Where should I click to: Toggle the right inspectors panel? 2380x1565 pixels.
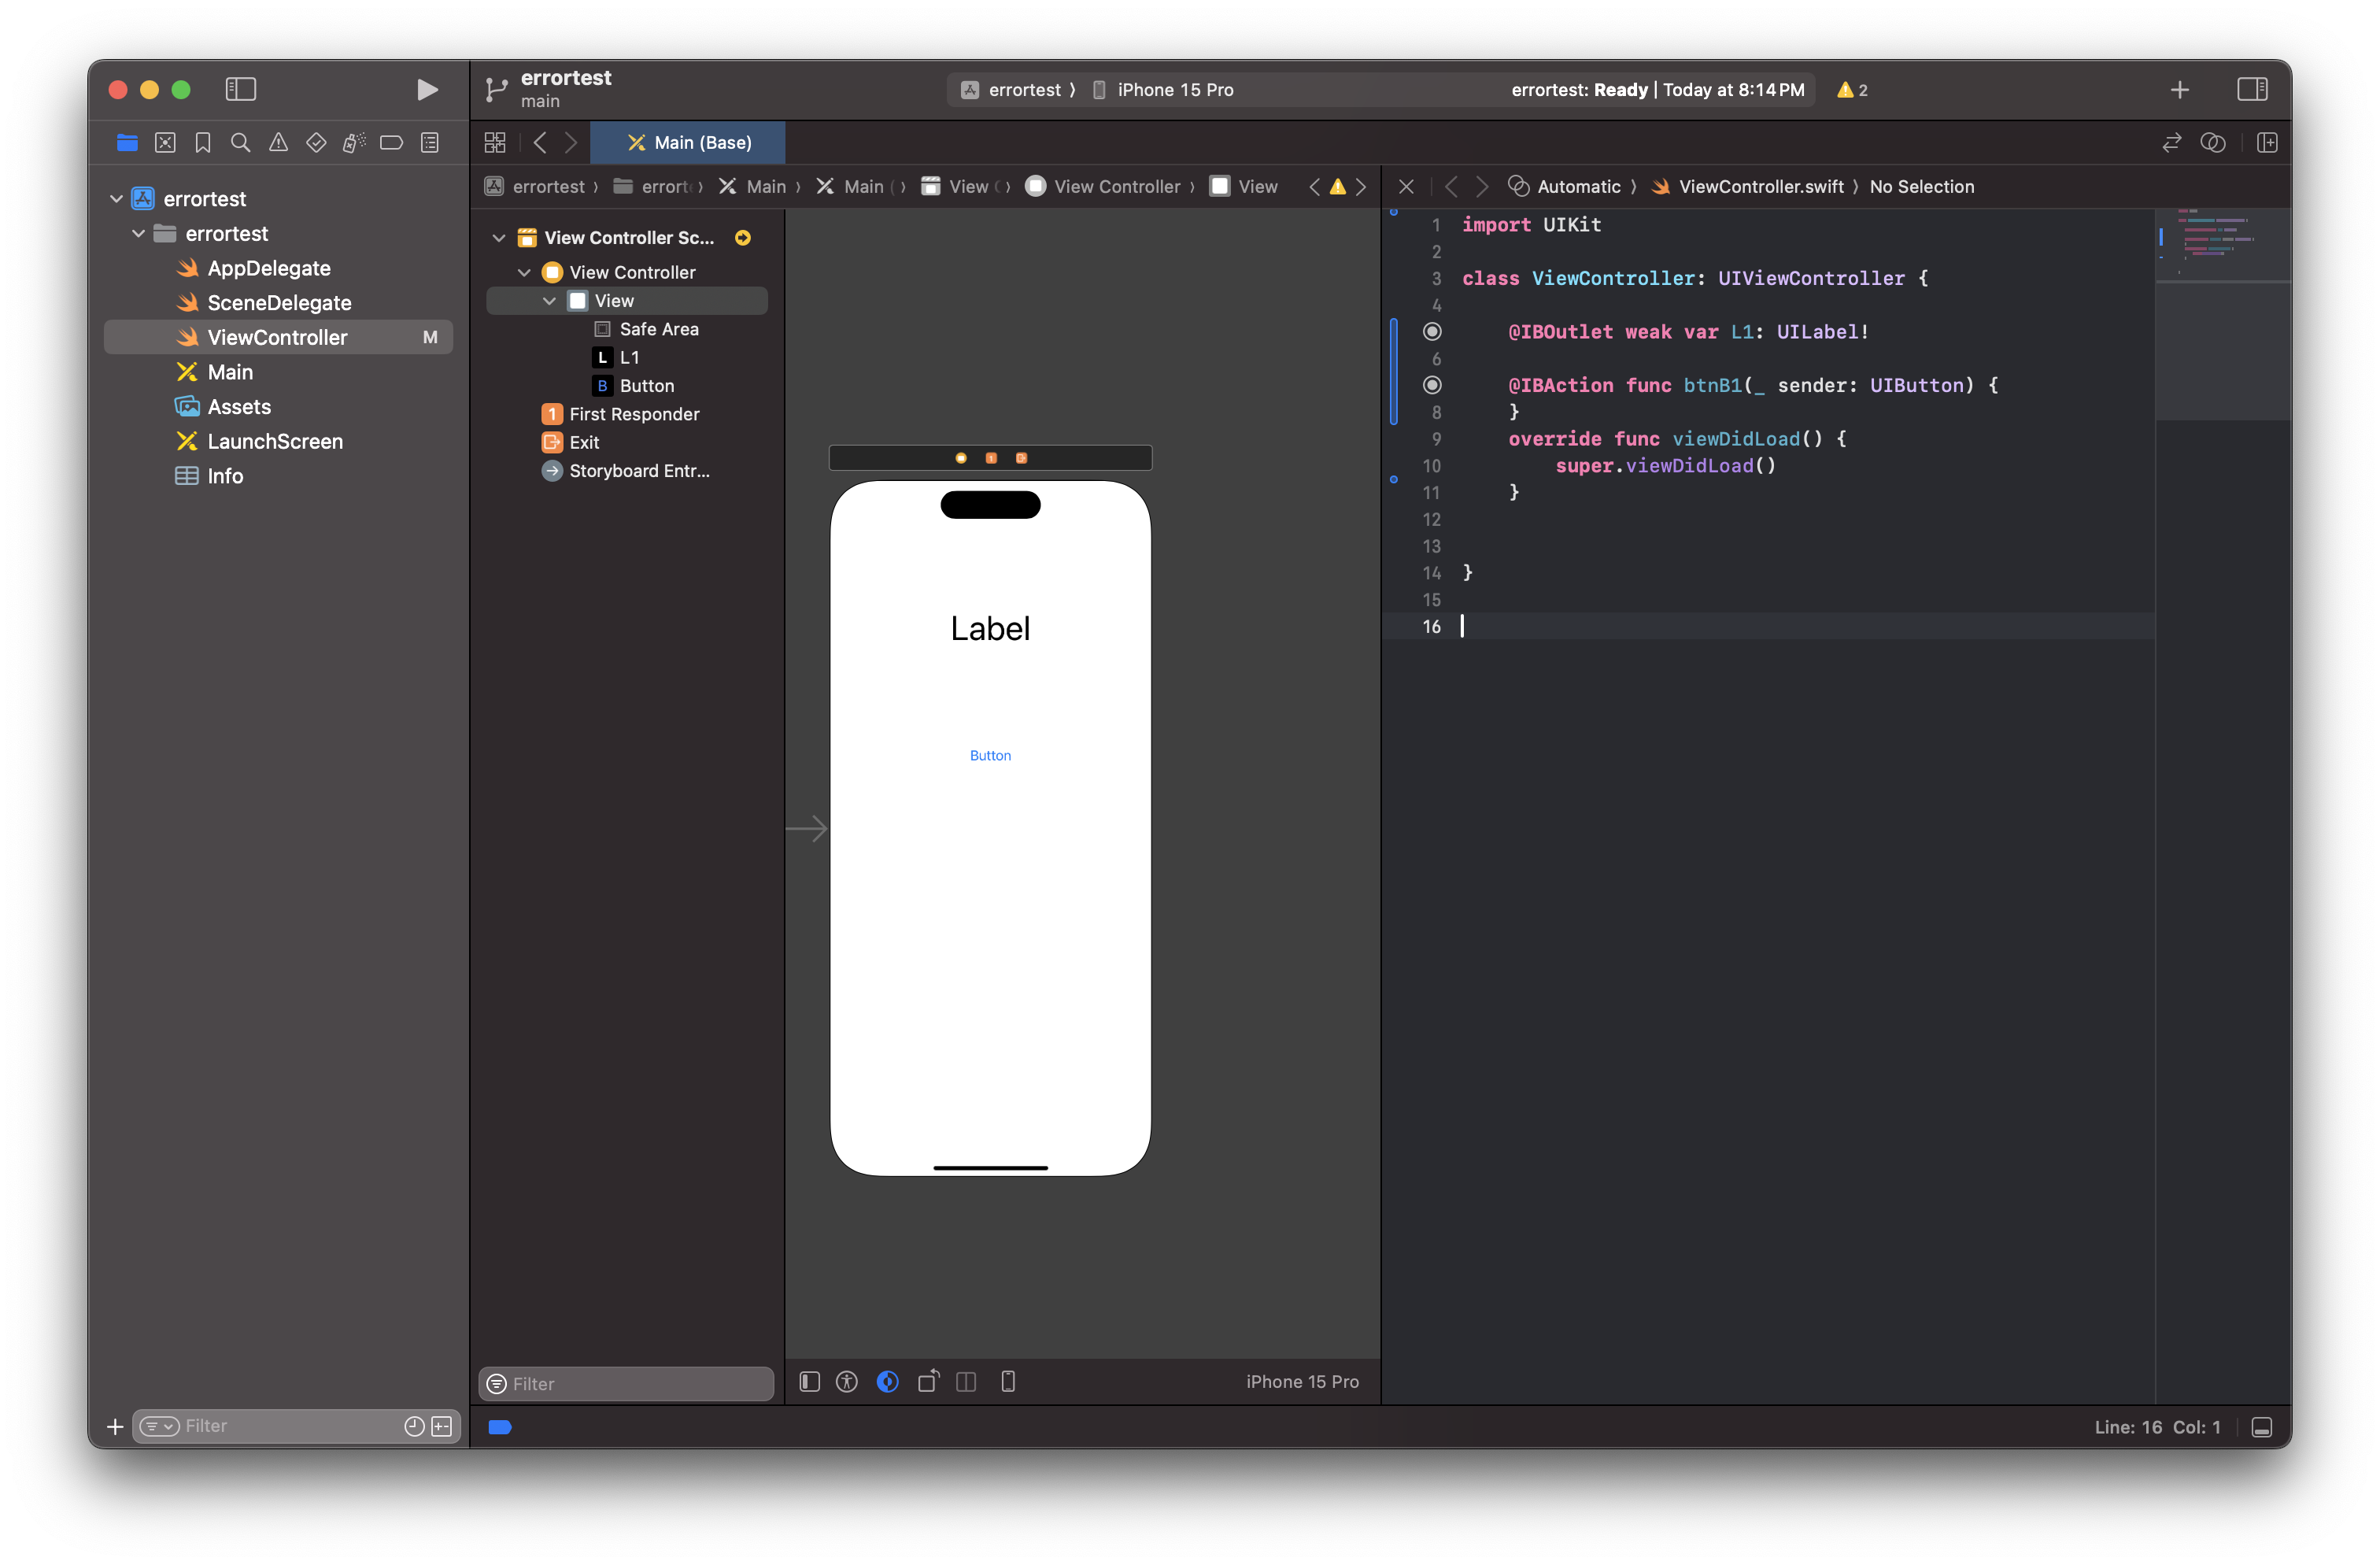pyautogui.click(x=2252, y=90)
